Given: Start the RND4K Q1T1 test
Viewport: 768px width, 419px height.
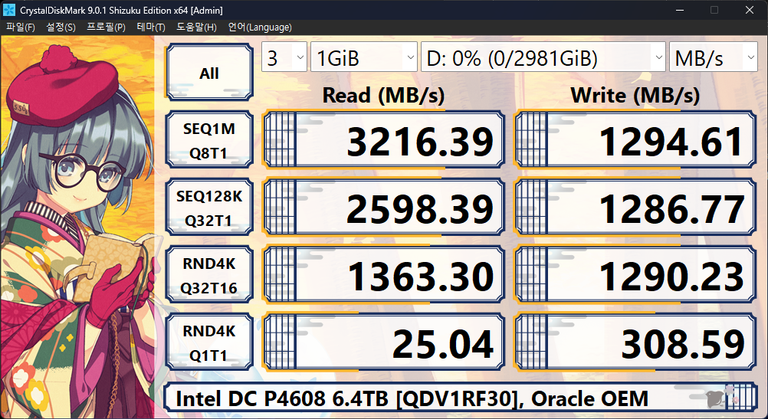Looking at the screenshot, I should click(x=209, y=343).
